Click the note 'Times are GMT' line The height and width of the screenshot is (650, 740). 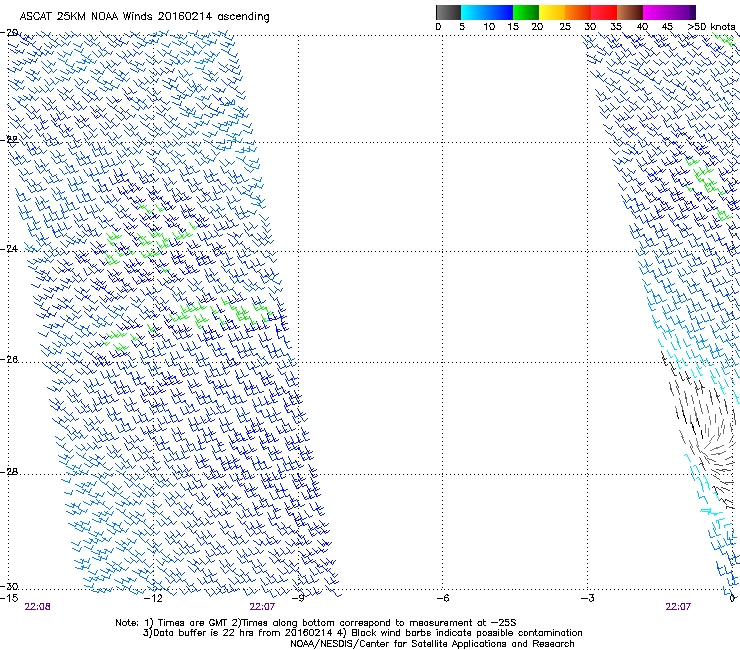click(316, 623)
